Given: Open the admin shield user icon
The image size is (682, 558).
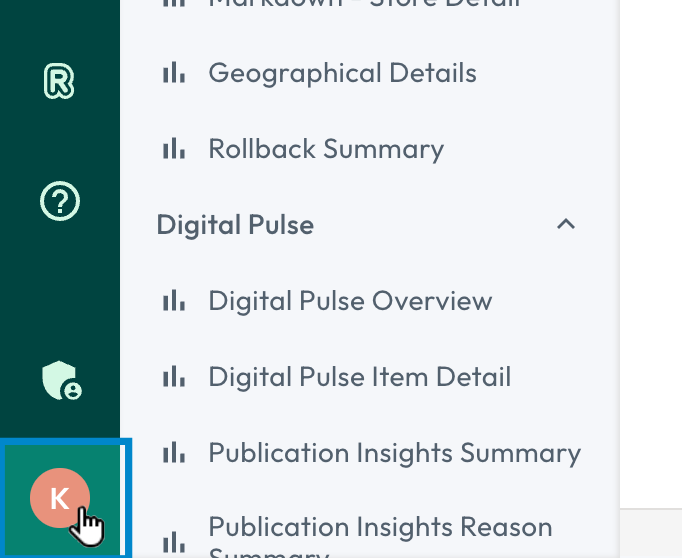Looking at the screenshot, I should coord(62,380).
